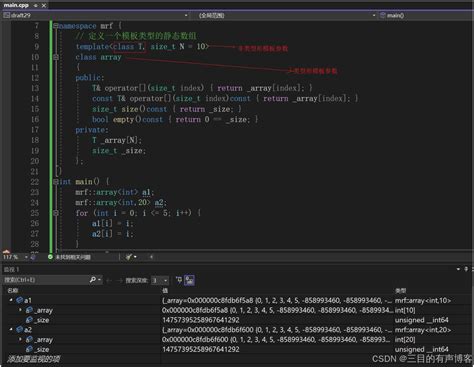Collapse the a1 watch variable
The image size is (474, 367).
pyautogui.click(x=11, y=300)
